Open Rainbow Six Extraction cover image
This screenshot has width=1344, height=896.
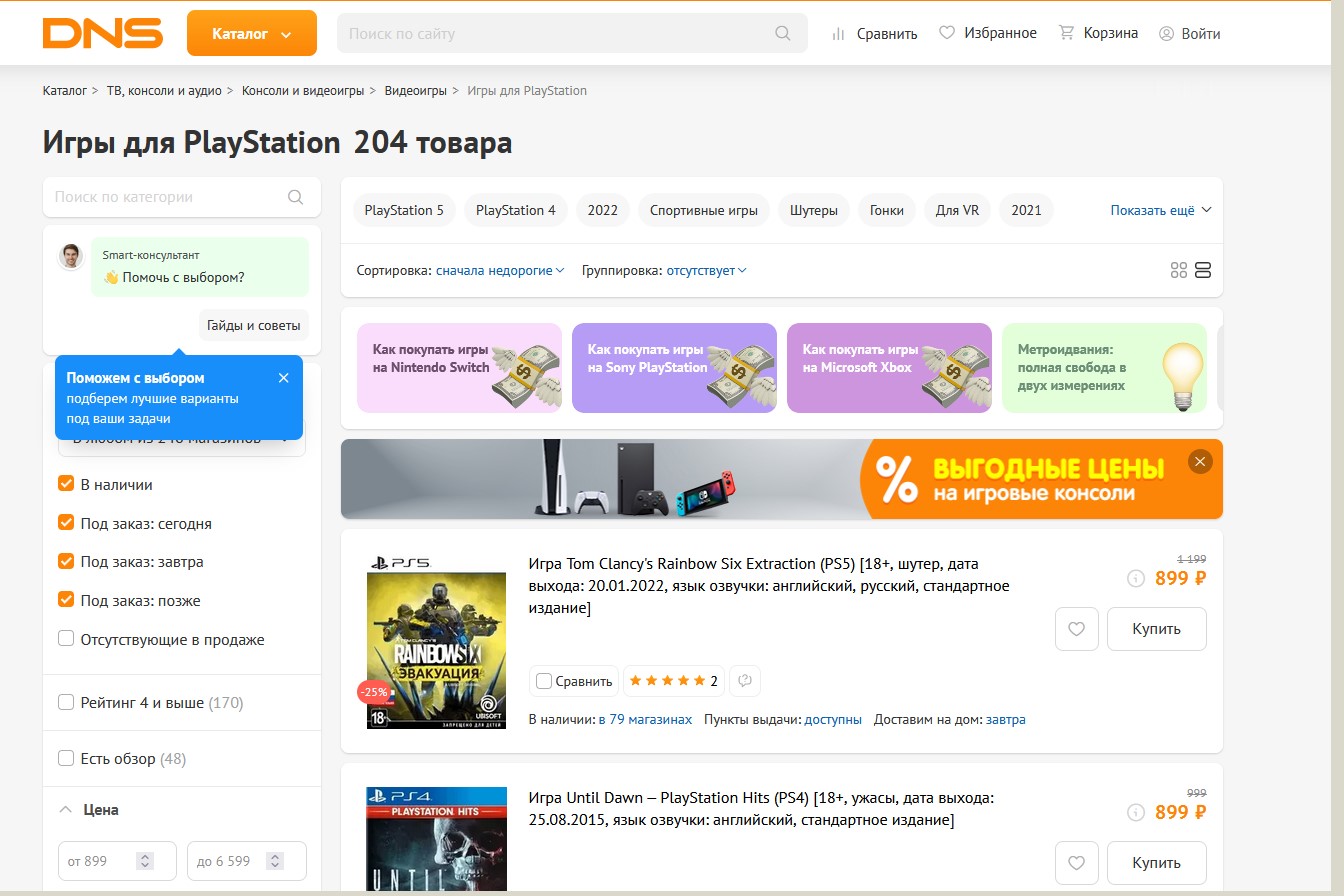436,640
